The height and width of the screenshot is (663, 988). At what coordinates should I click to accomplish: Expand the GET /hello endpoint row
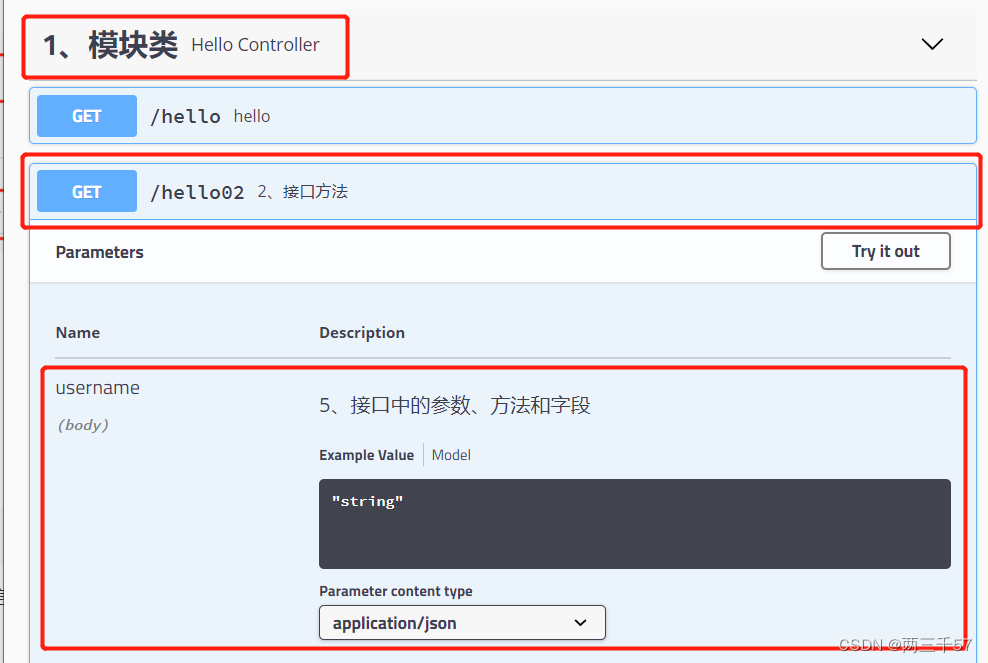point(503,116)
